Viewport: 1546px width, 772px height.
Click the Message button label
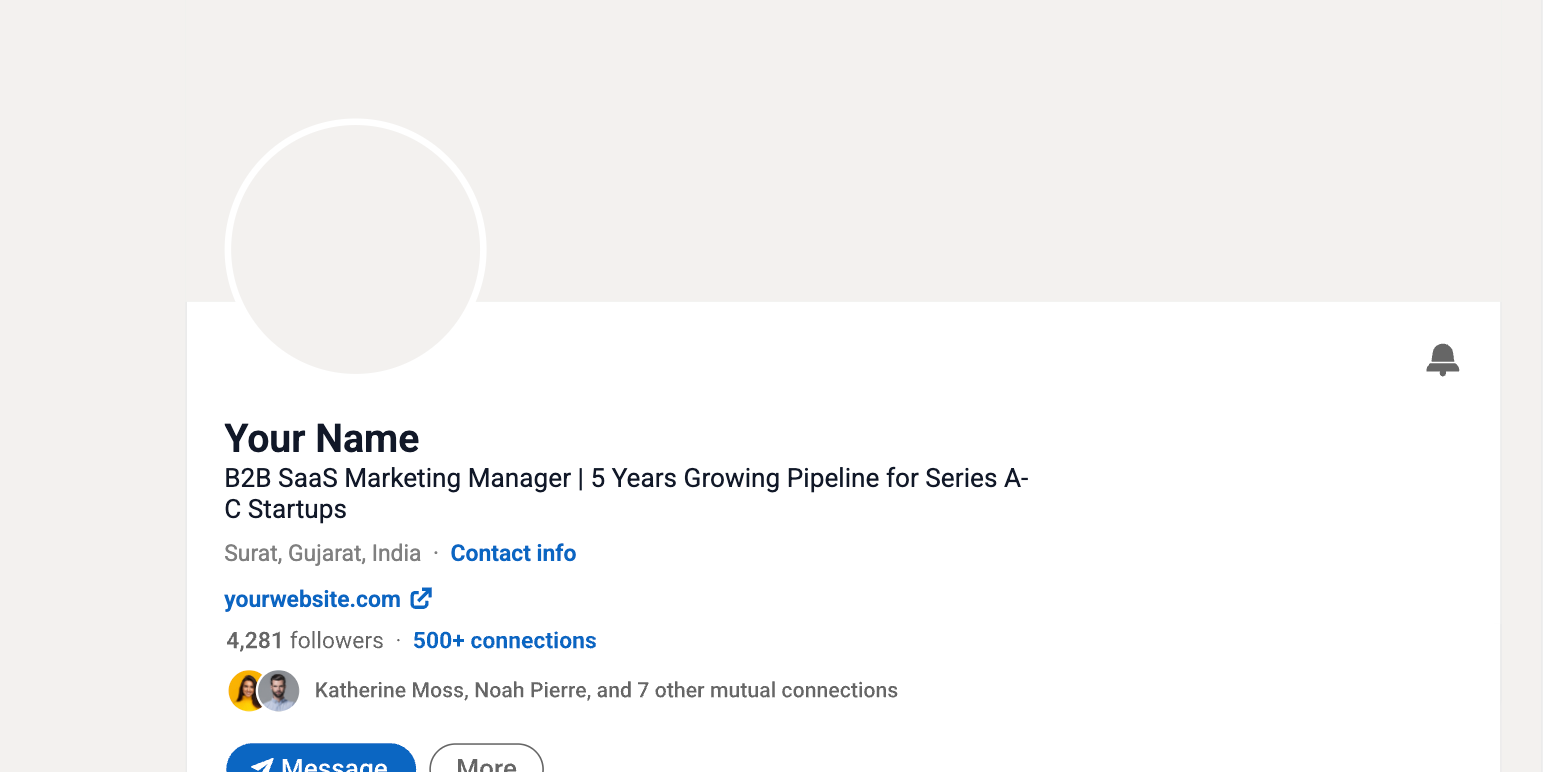point(334,764)
